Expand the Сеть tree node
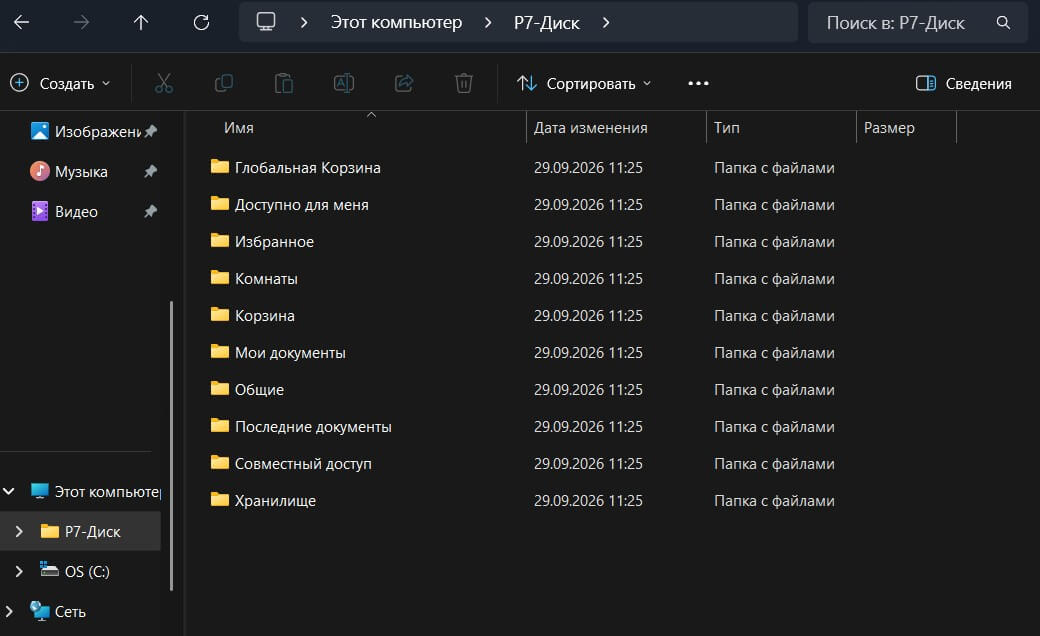1040x636 pixels. [x=9, y=611]
